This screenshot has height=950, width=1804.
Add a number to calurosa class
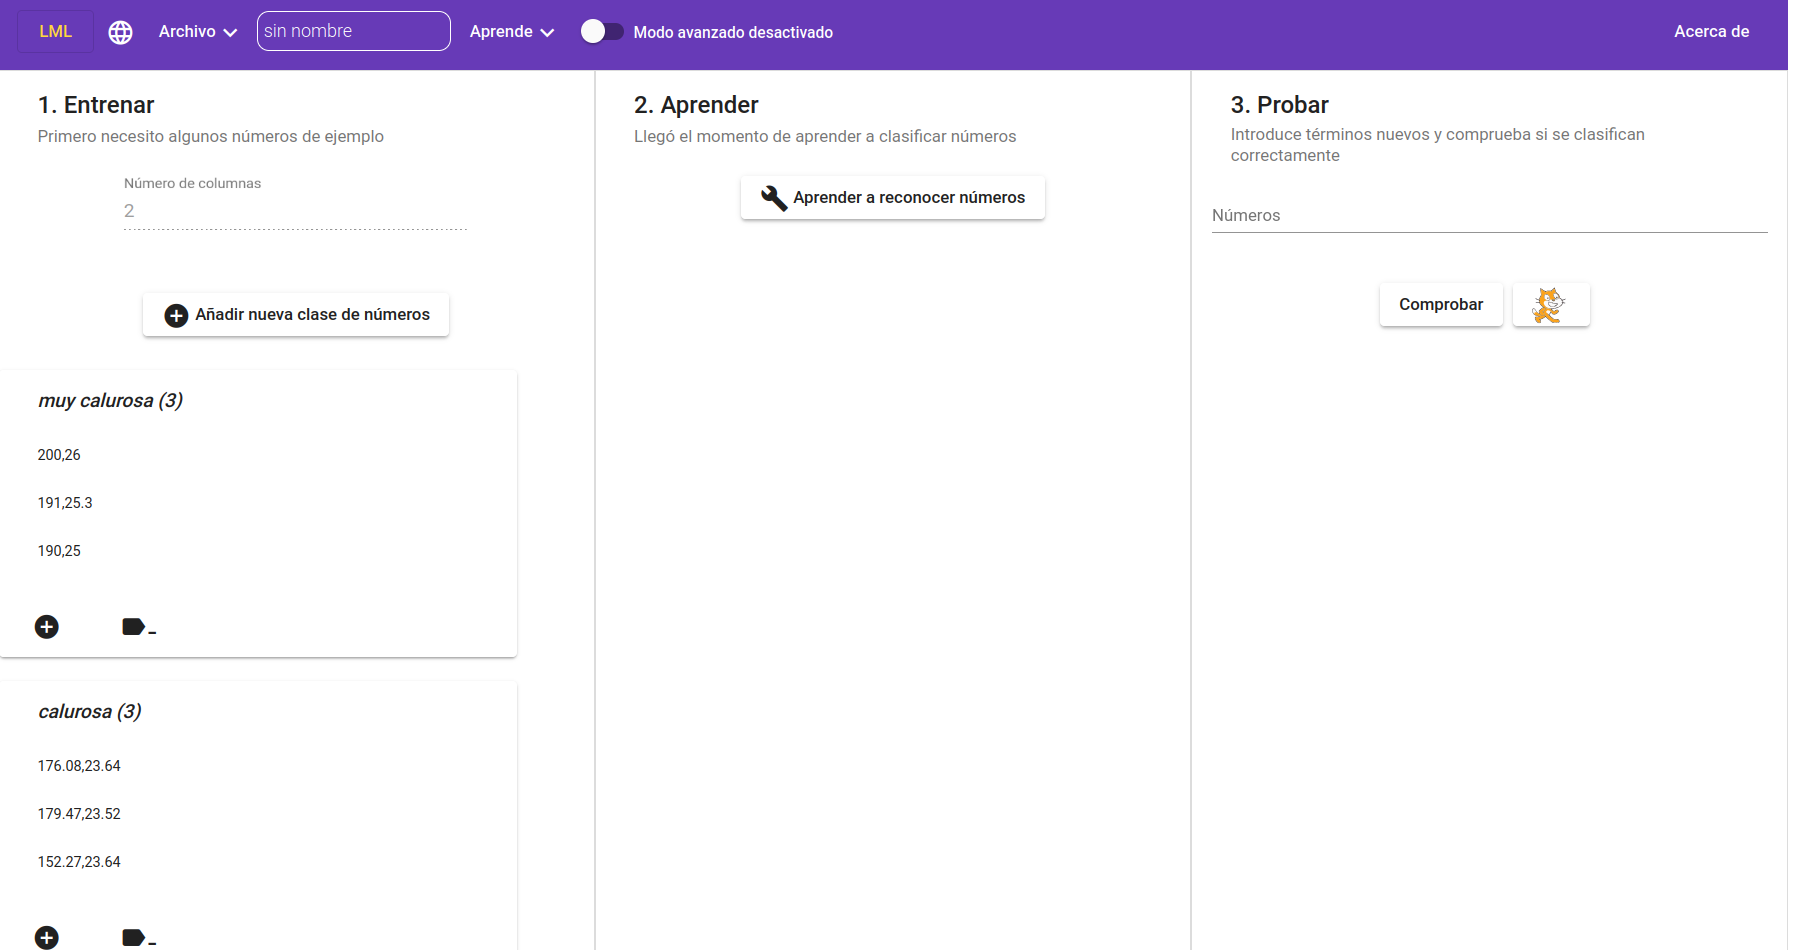tap(47, 937)
